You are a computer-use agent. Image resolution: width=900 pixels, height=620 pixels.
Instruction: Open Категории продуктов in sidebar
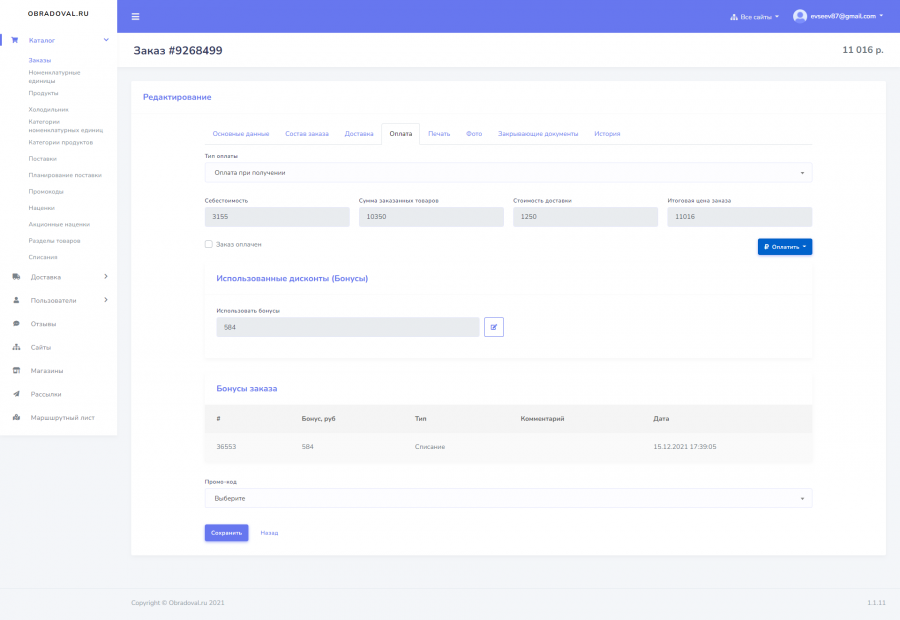(x=61, y=142)
